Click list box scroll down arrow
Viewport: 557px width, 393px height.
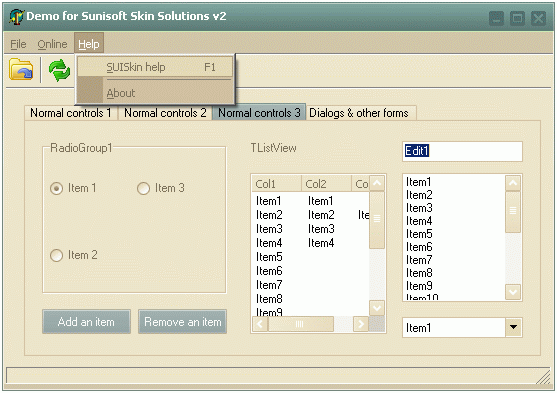(x=513, y=292)
